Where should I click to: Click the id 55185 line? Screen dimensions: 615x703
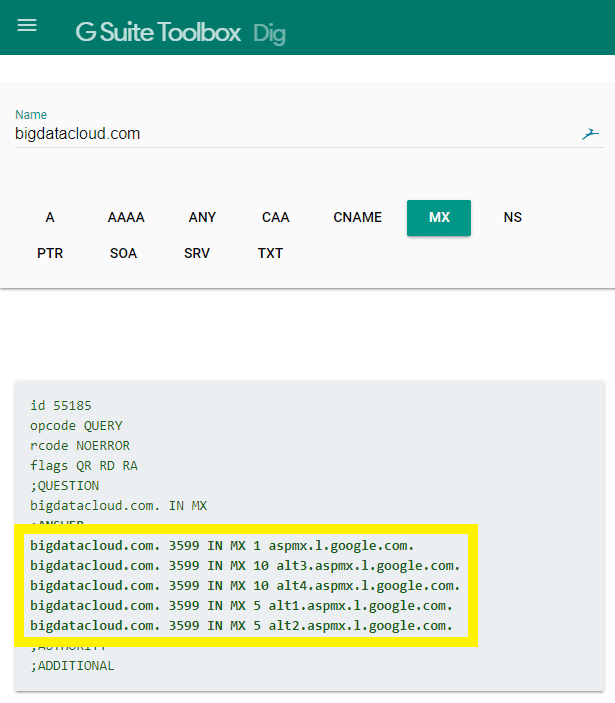click(61, 406)
